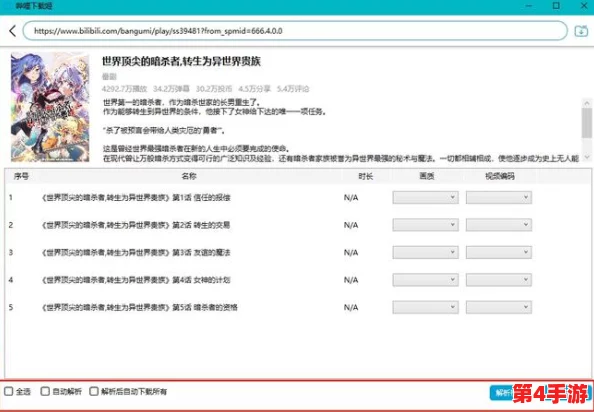The height and width of the screenshot is (412, 594).
Task: Click the N/A duration of episode 1
Action: [351, 198]
